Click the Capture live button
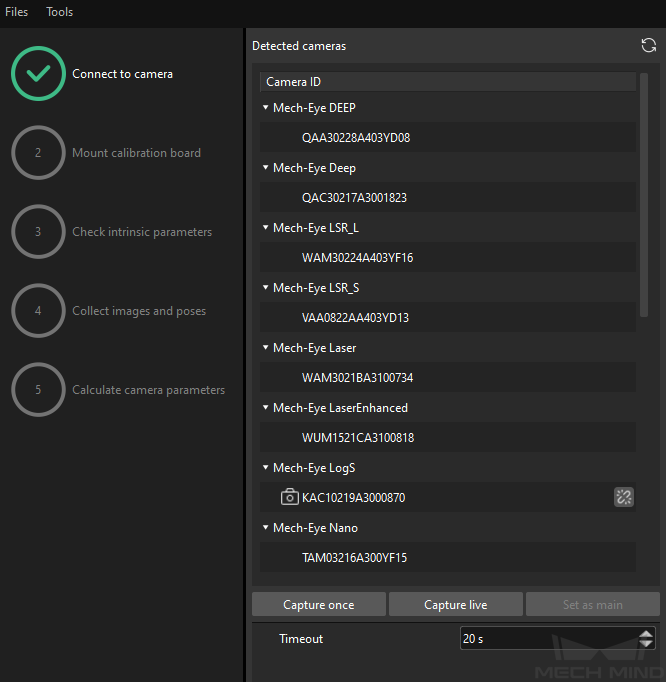The image size is (666, 682). [455, 604]
